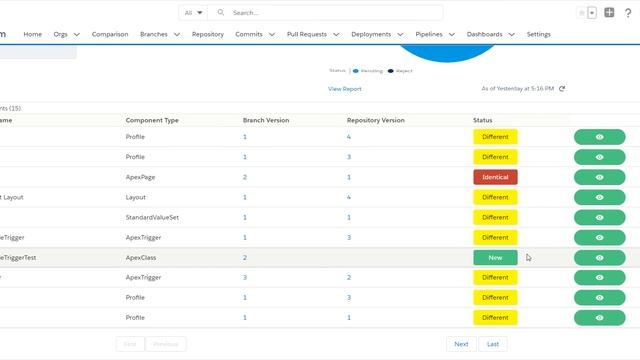The height and width of the screenshot is (360, 640).
Task: Open repository version 4 in the Layout row
Action: tap(349, 197)
